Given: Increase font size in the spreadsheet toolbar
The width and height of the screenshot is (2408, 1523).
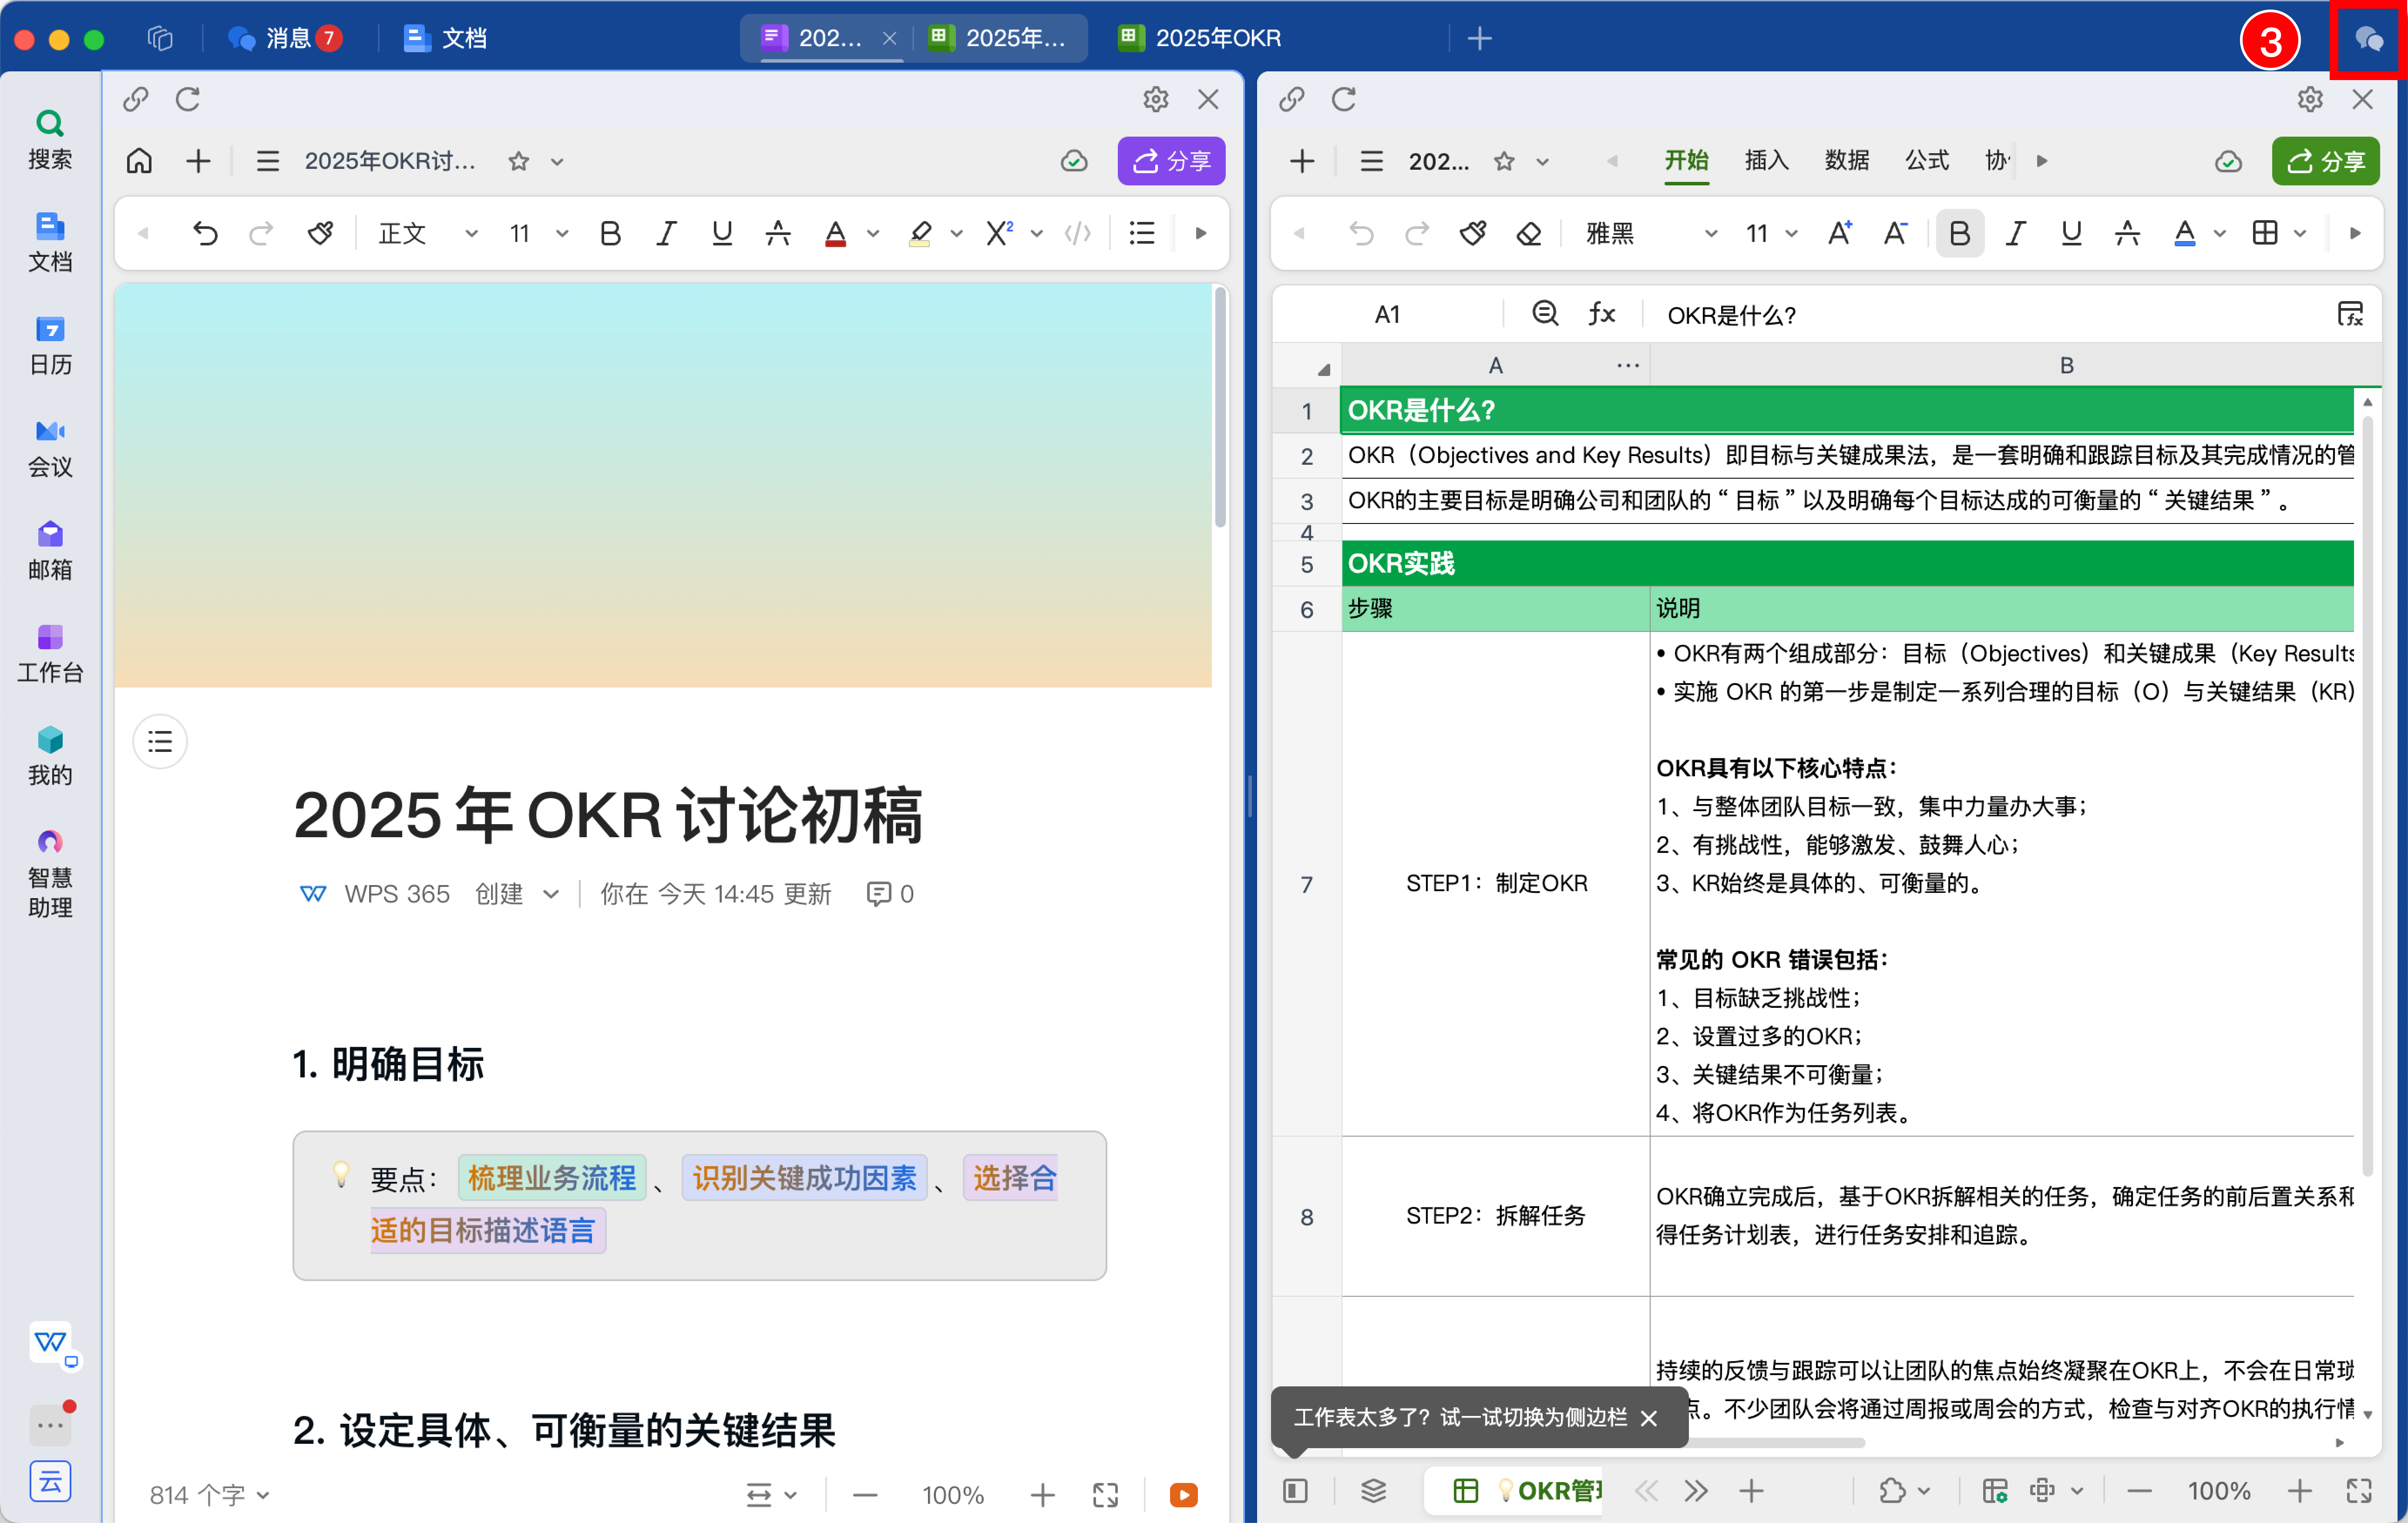Looking at the screenshot, I should pos(1840,233).
